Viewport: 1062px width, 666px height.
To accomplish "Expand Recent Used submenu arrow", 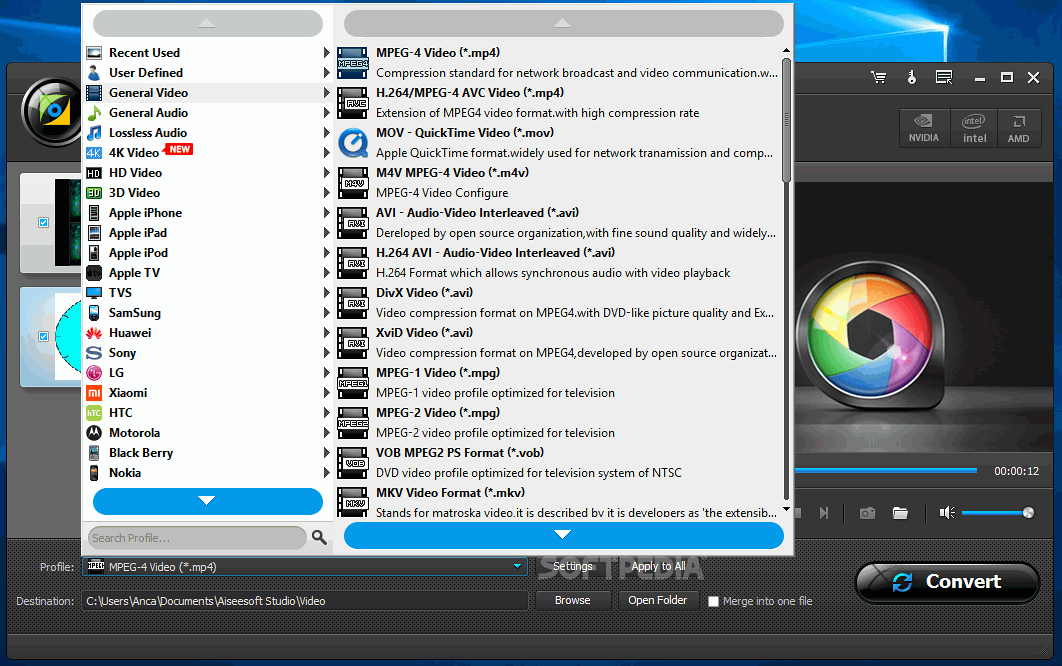I will pyautogui.click(x=326, y=52).
